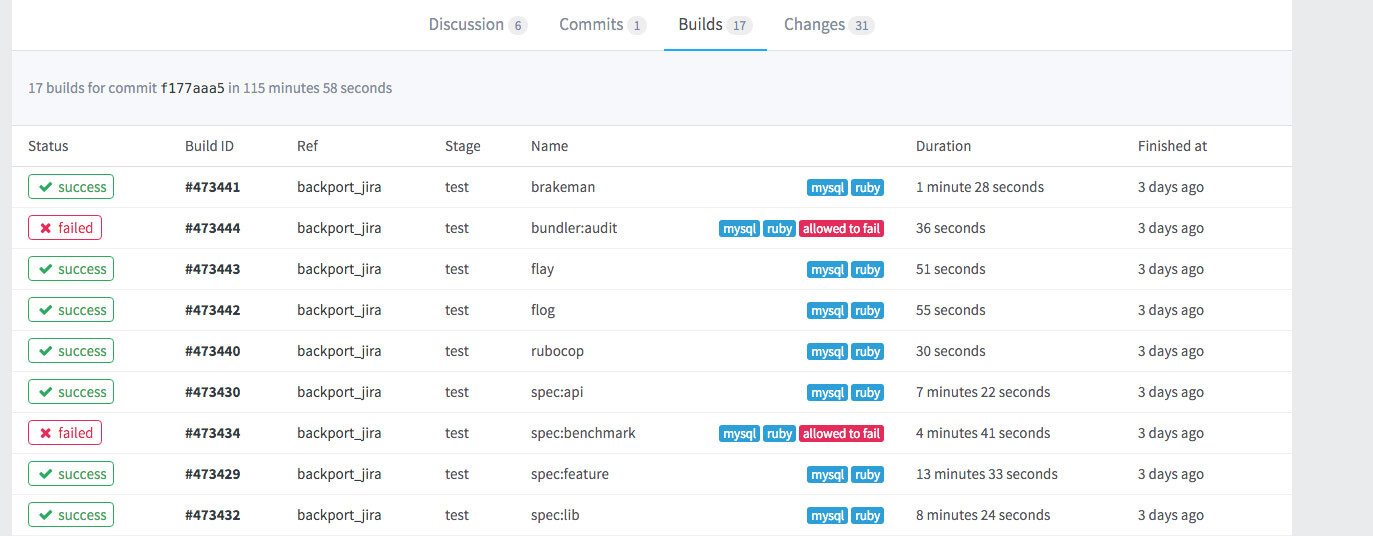Image resolution: width=1373 pixels, height=536 pixels.
Task: Click the allowed to fail label on bundler:audit
Action: point(841,229)
